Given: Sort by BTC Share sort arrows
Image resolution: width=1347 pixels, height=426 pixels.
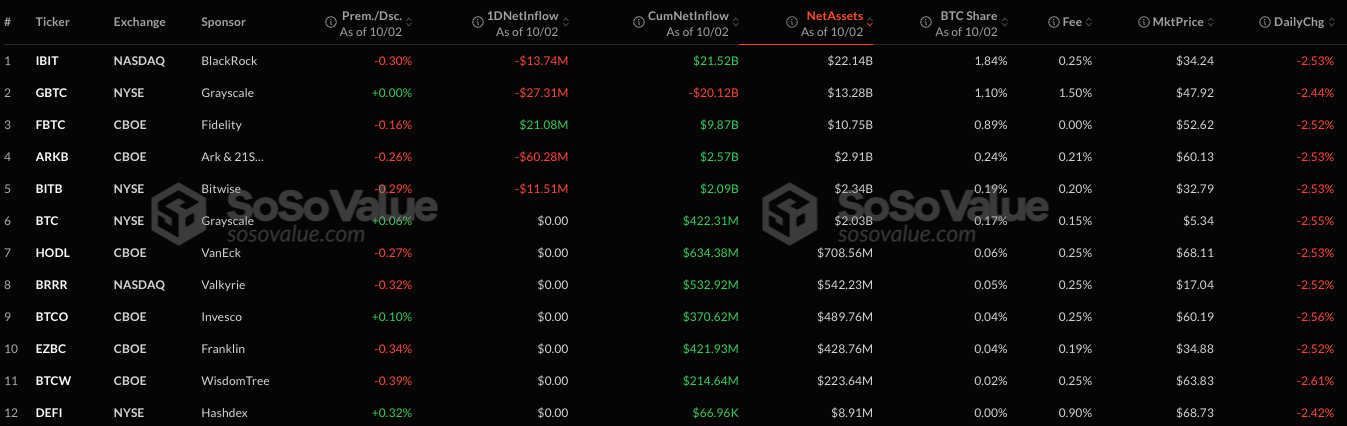Looking at the screenshot, I should 1004,21.
